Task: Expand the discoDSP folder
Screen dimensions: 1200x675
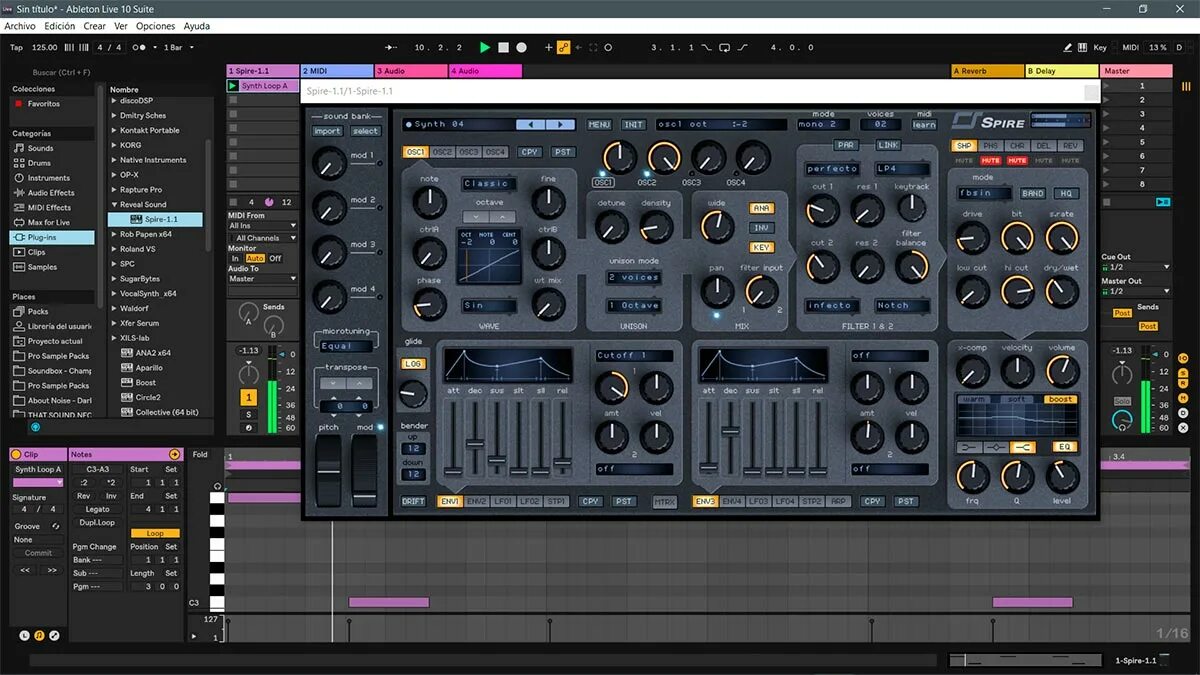Action: [x=114, y=101]
